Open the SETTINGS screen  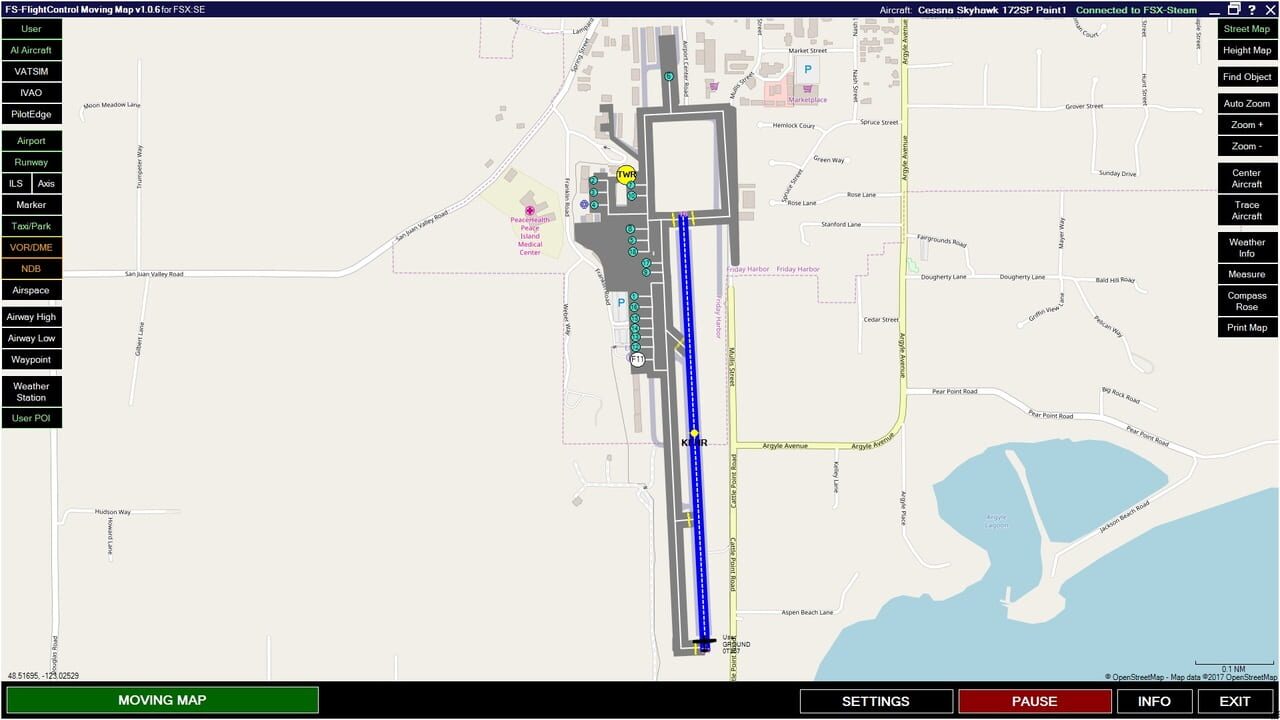tap(877, 701)
